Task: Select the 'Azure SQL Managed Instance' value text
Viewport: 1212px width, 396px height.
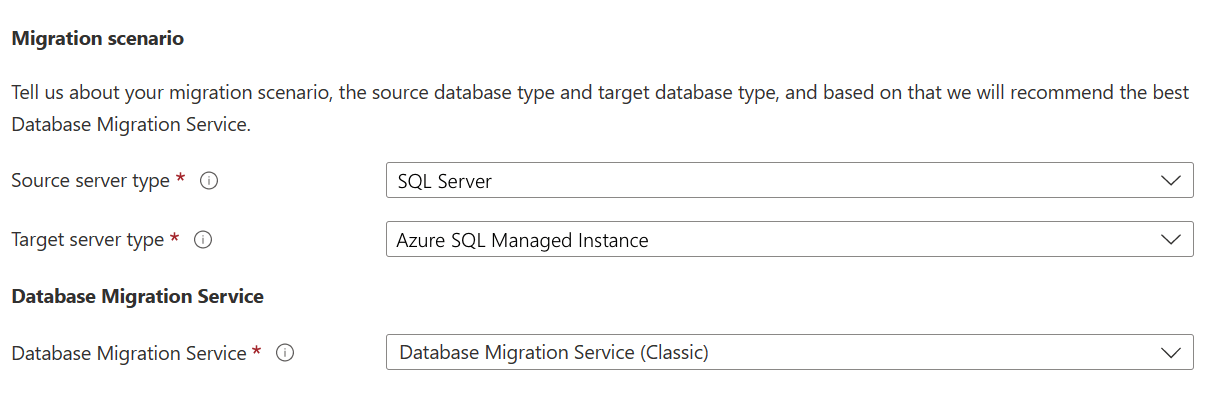Action: (x=523, y=240)
